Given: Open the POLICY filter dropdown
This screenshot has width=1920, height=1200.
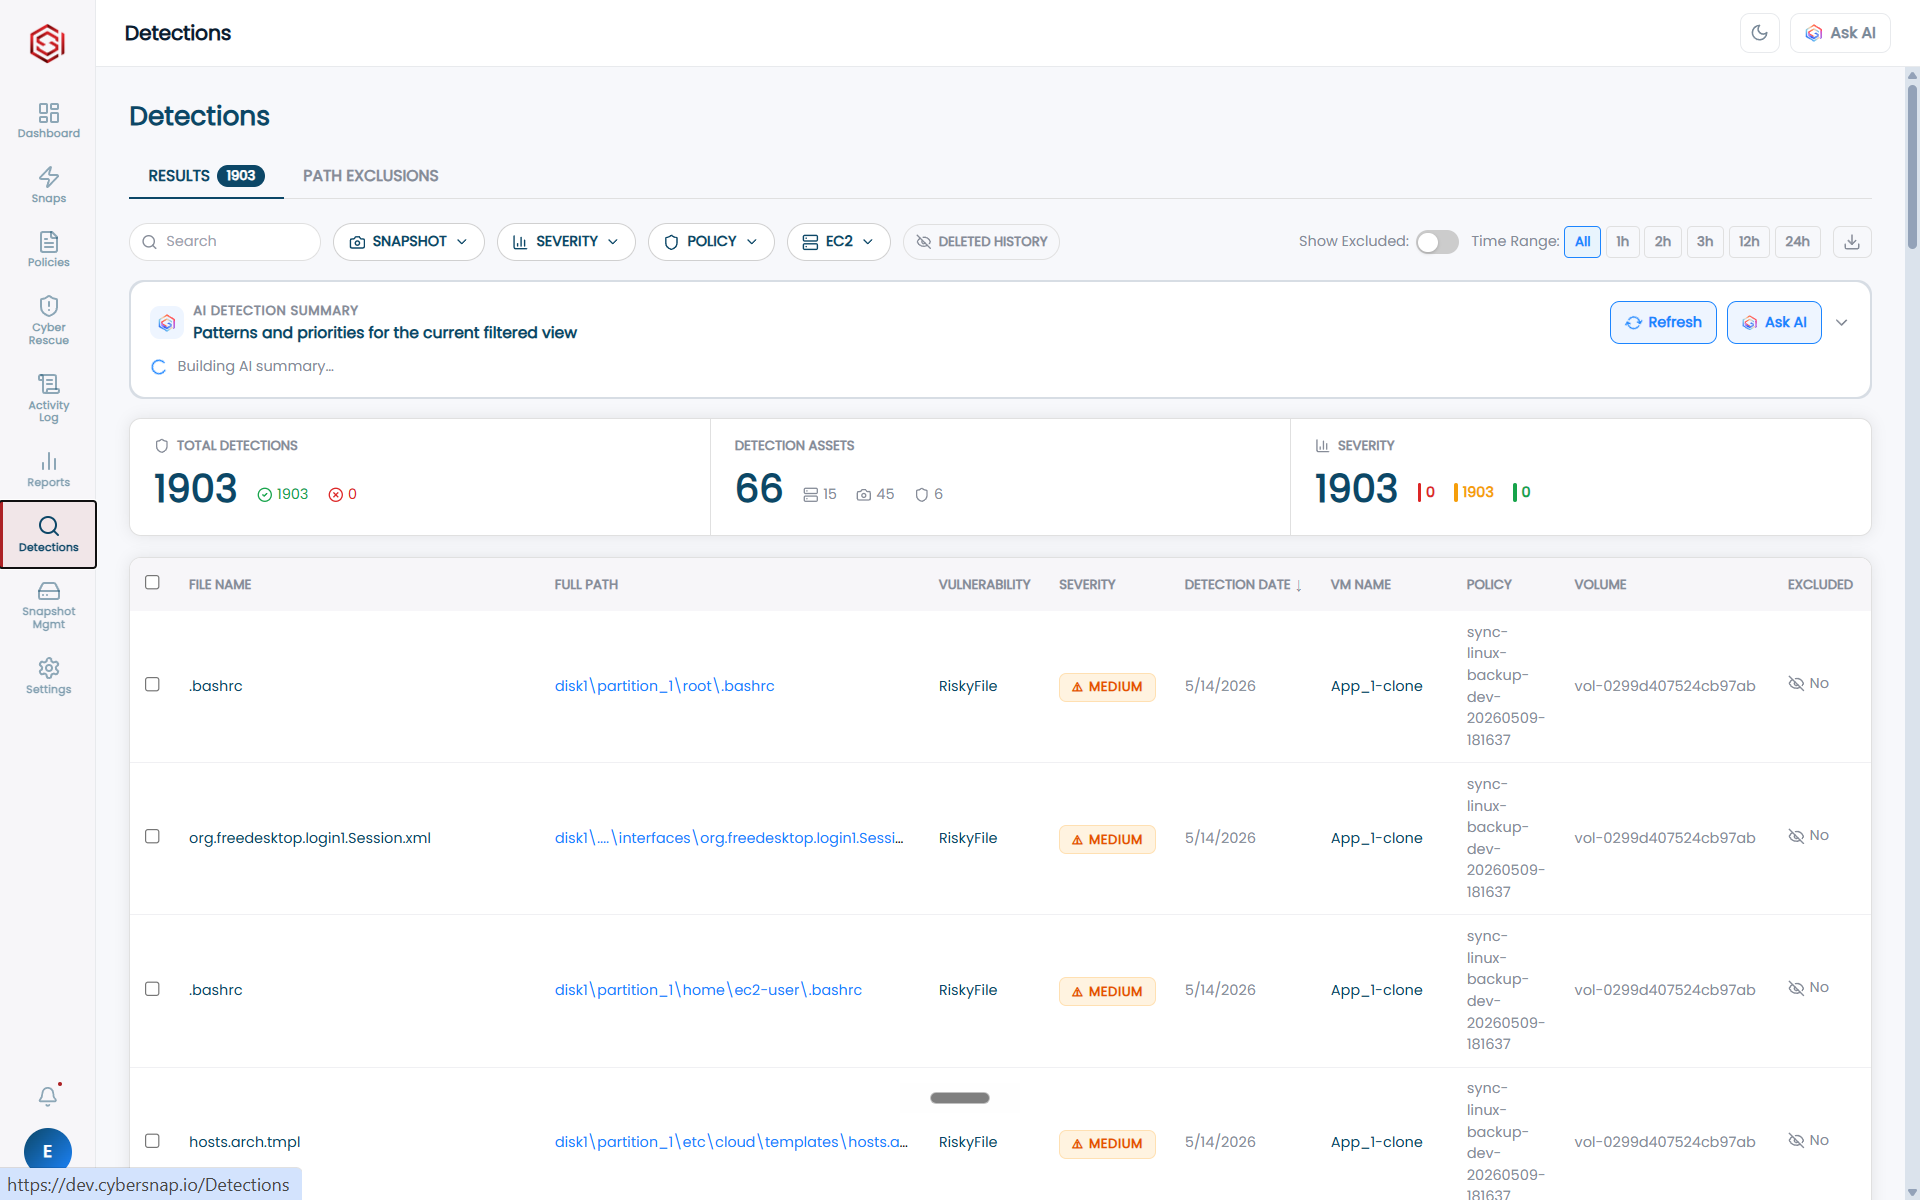Looking at the screenshot, I should tap(711, 242).
